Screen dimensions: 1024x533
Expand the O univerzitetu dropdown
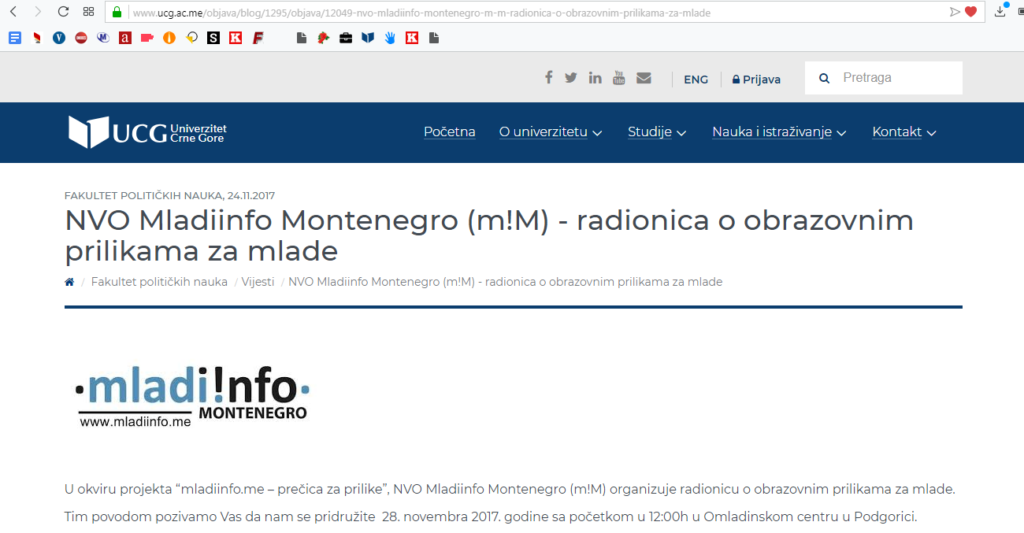(x=551, y=132)
